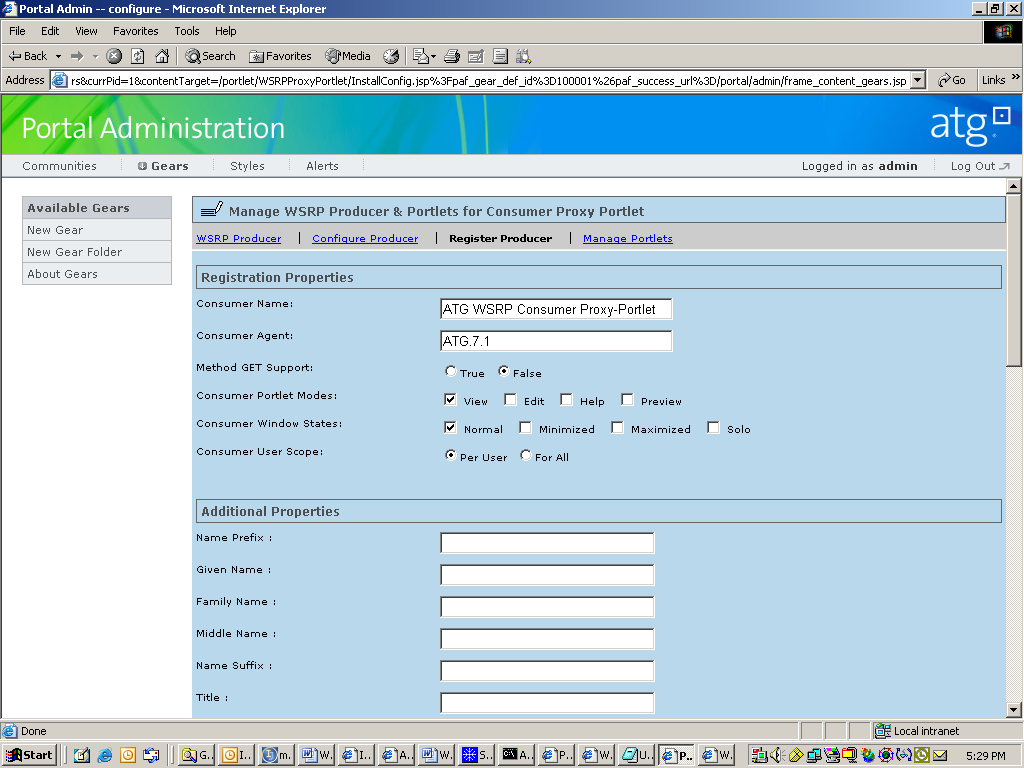The height and width of the screenshot is (768, 1024).
Task: Click New Gear Folder link
Action: pyautogui.click(x=97, y=252)
